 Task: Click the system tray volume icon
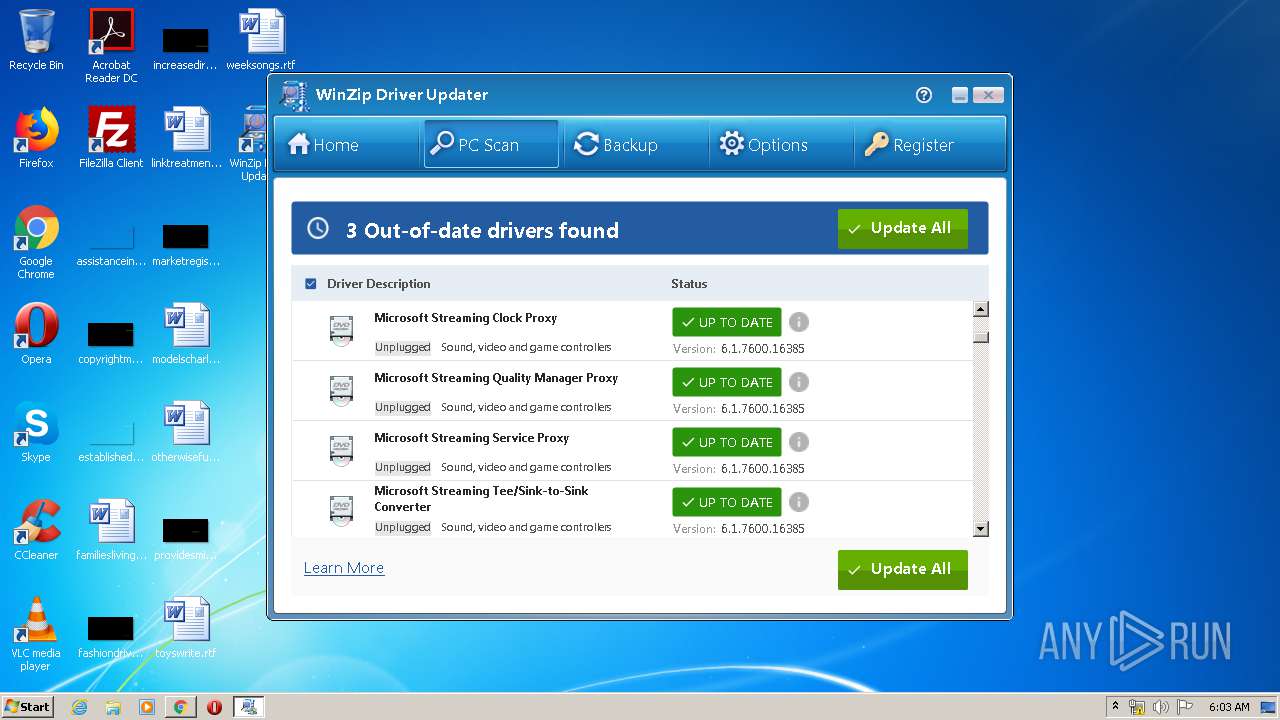point(1160,707)
